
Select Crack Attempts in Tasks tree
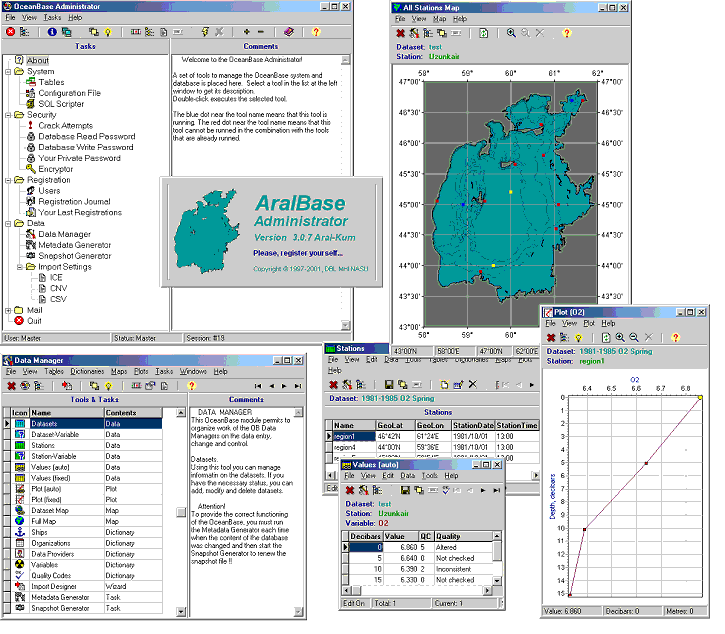tap(65, 126)
